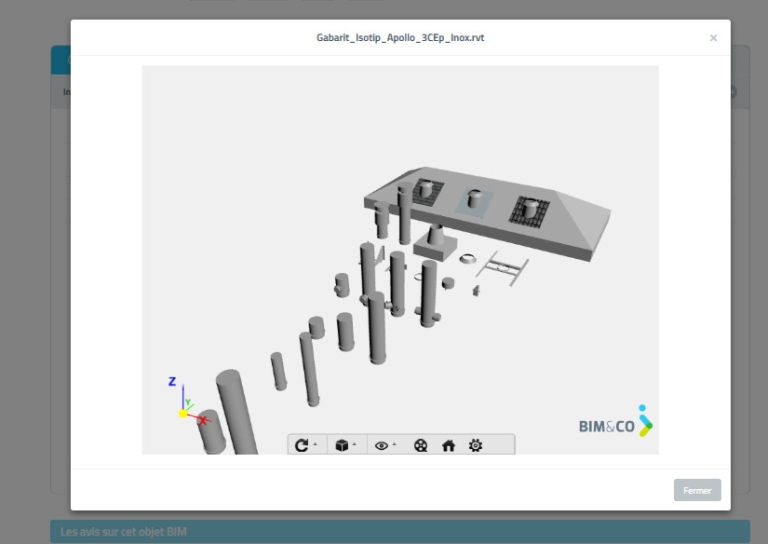Click the cone on square base component
The height and width of the screenshot is (544, 768).
[435, 241]
